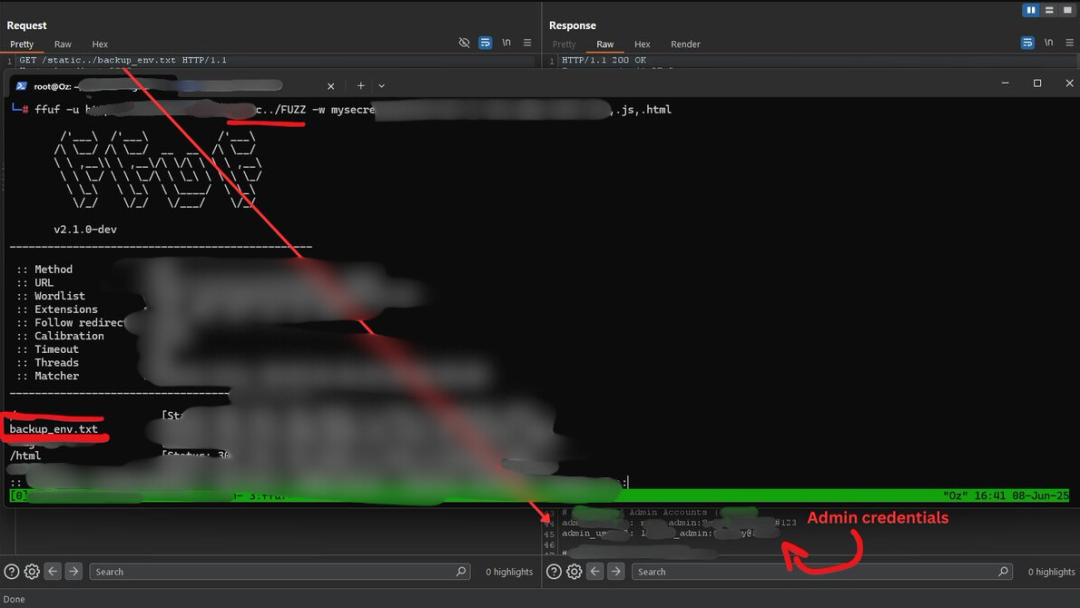The image size is (1080, 608).
Task: Open the Response panel hamburger menu
Action: (1069, 43)
